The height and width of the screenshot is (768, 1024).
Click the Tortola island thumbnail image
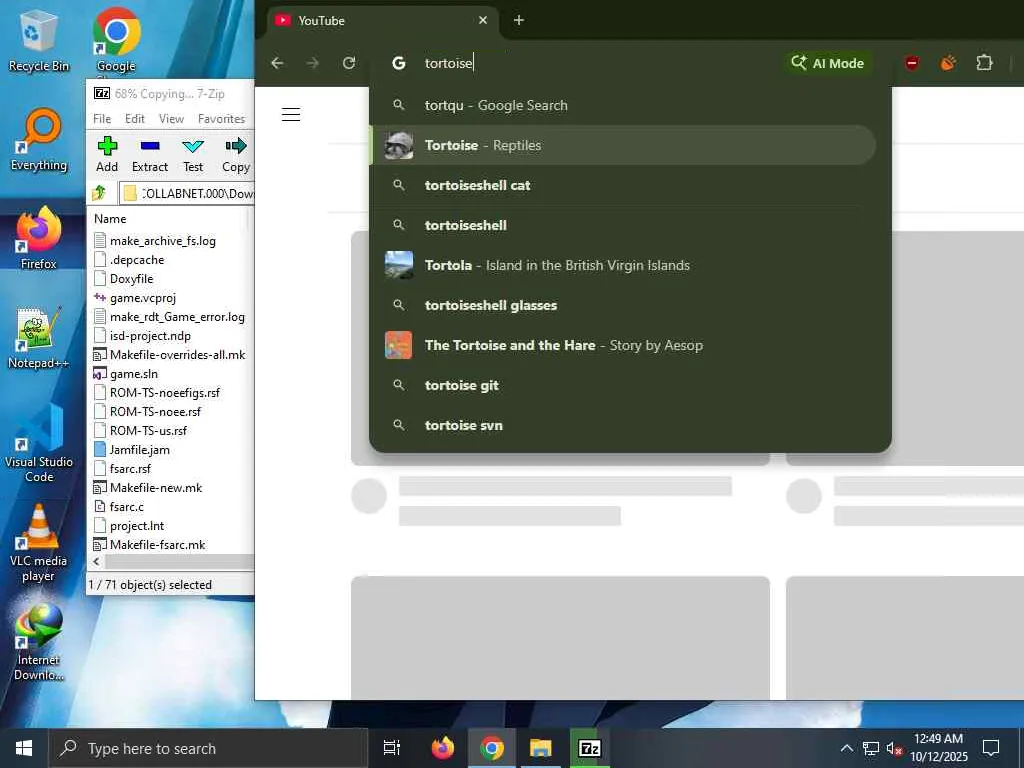[399, 265]
